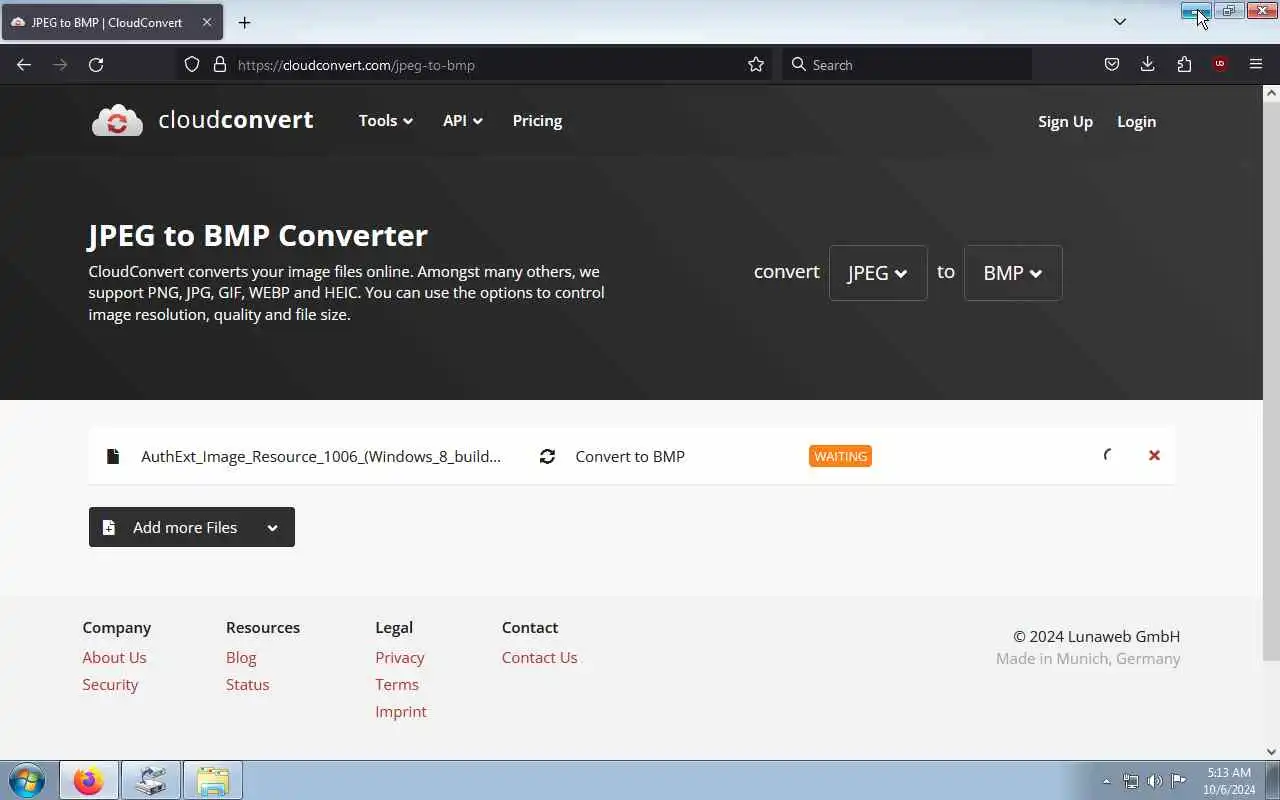Image resolution: width=1280 pixels, height=800 pixels.
Task: Open the JPEG source format dropdown
Action: pyautogui.click(x=878, y=273)
